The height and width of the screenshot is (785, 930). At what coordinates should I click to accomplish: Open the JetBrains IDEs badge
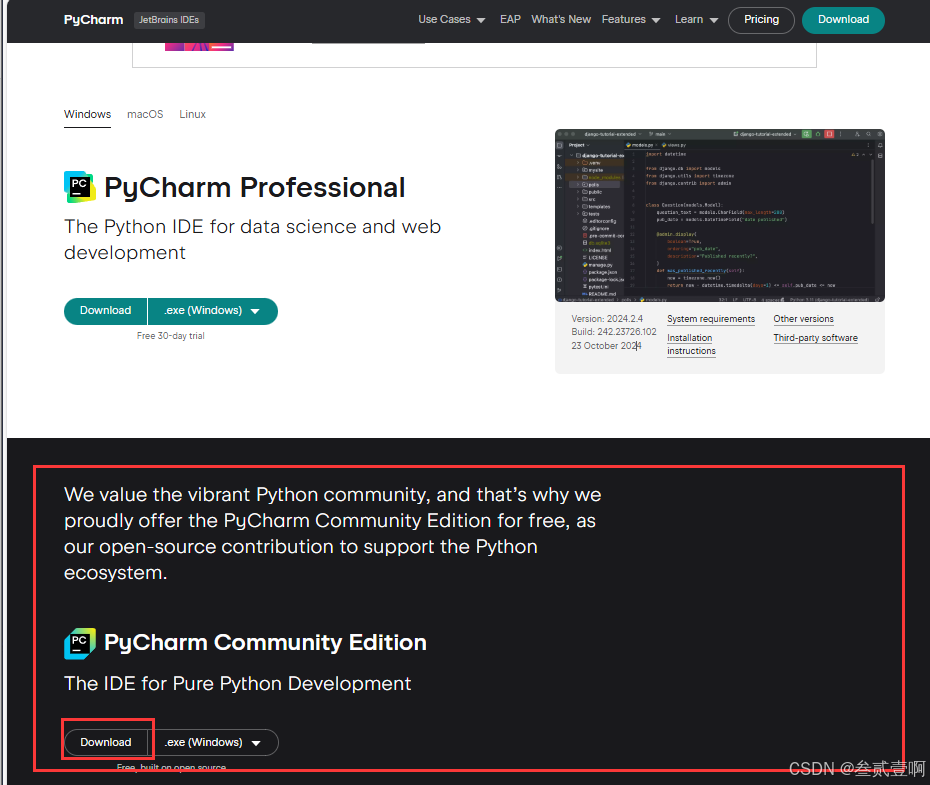point(169,20)
